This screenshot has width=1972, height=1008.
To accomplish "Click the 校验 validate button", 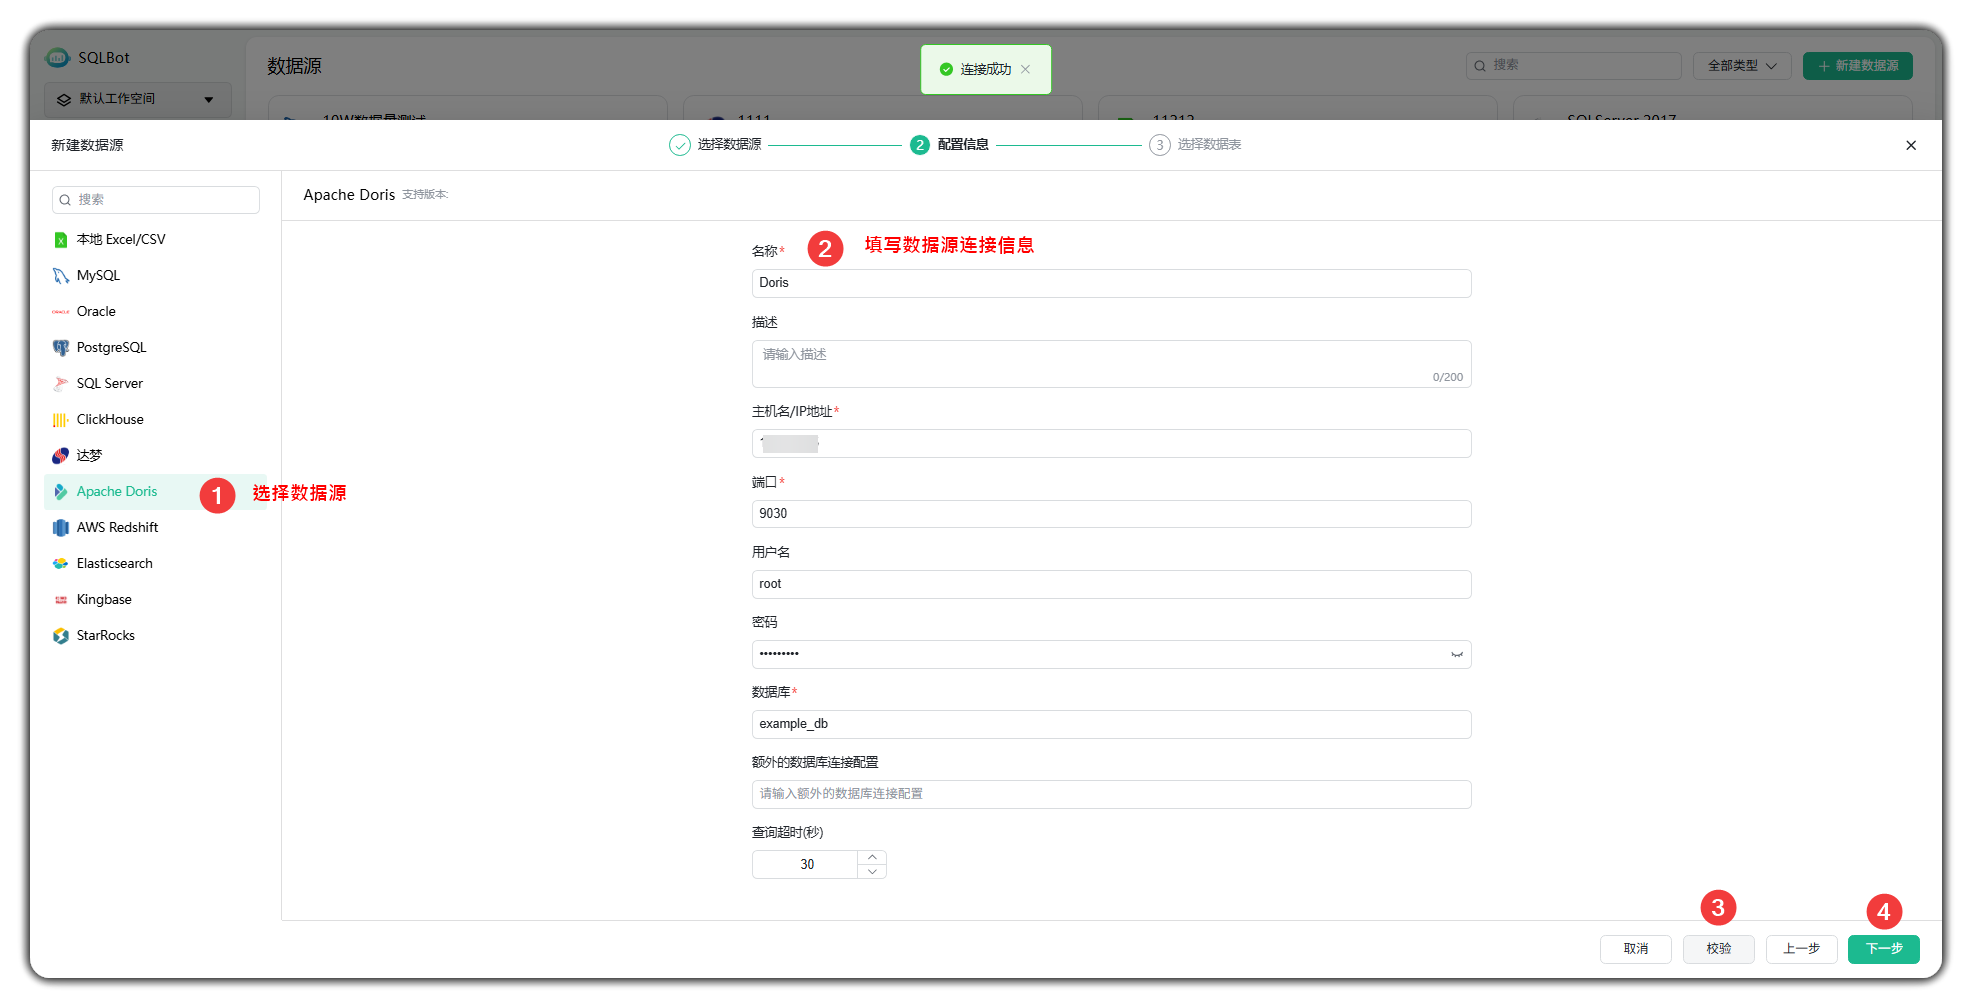I will [x=1718, y=949].
